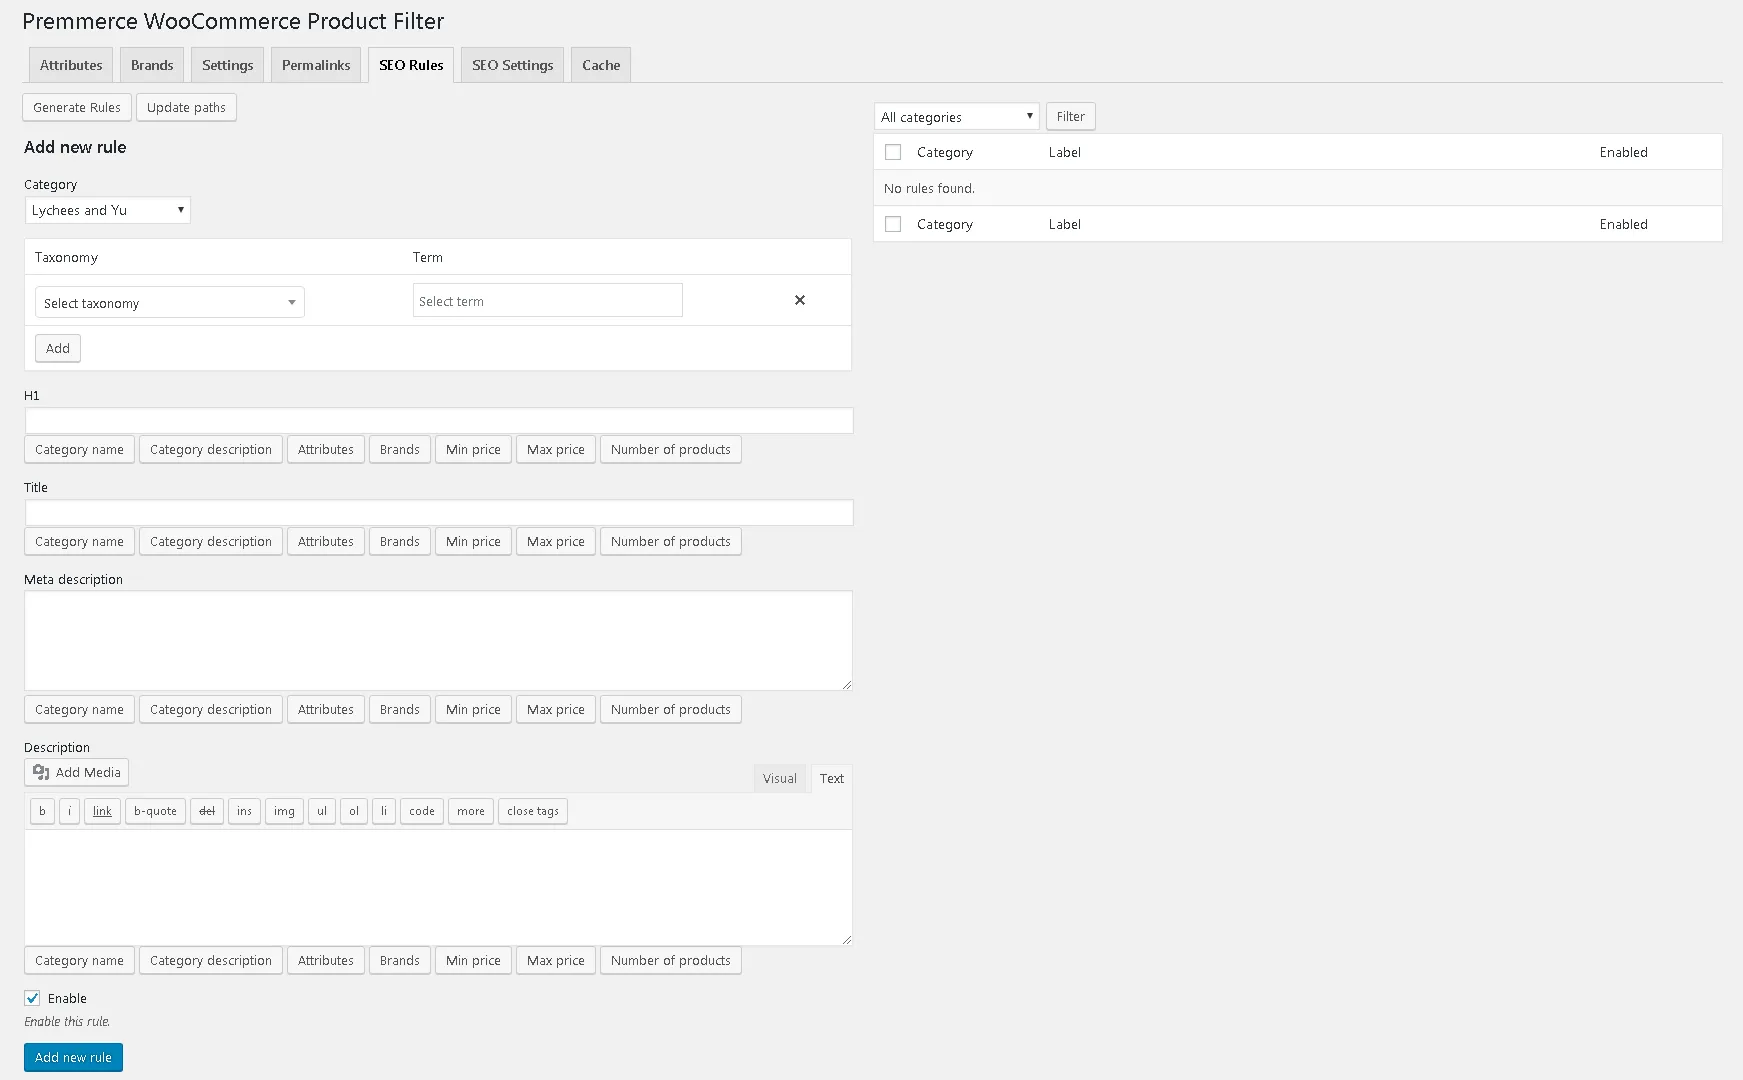Switch to the Attributes tab
Image resolution: width=1743 pixels, height=1080 pixels.
tap(71, 65)
